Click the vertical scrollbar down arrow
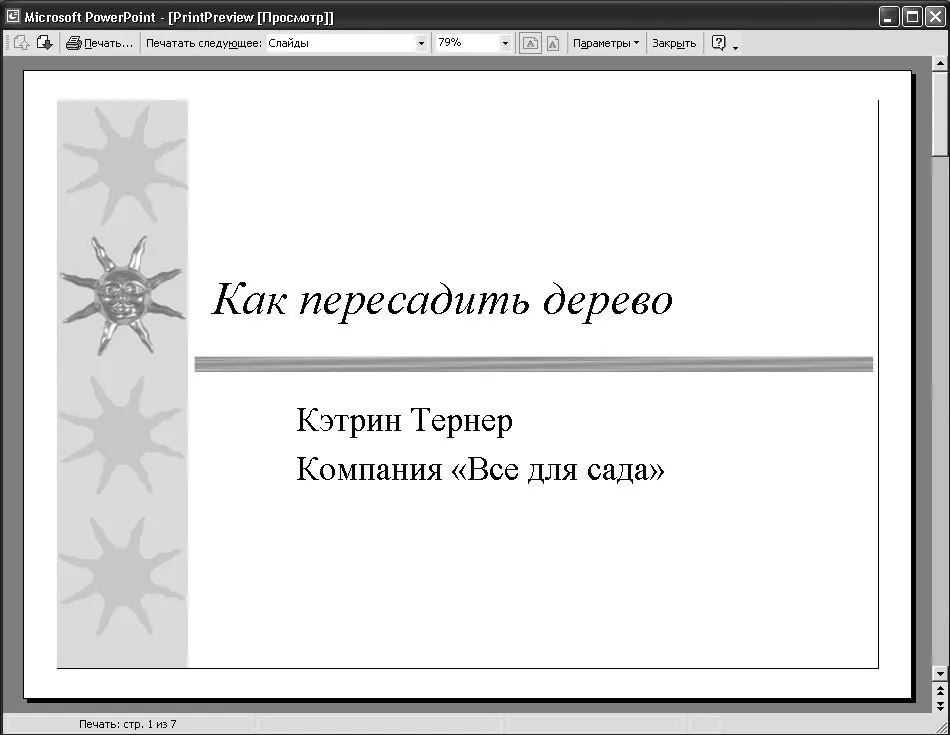The width and height of the screenshot is (950, 735). [x=940, y=673]
